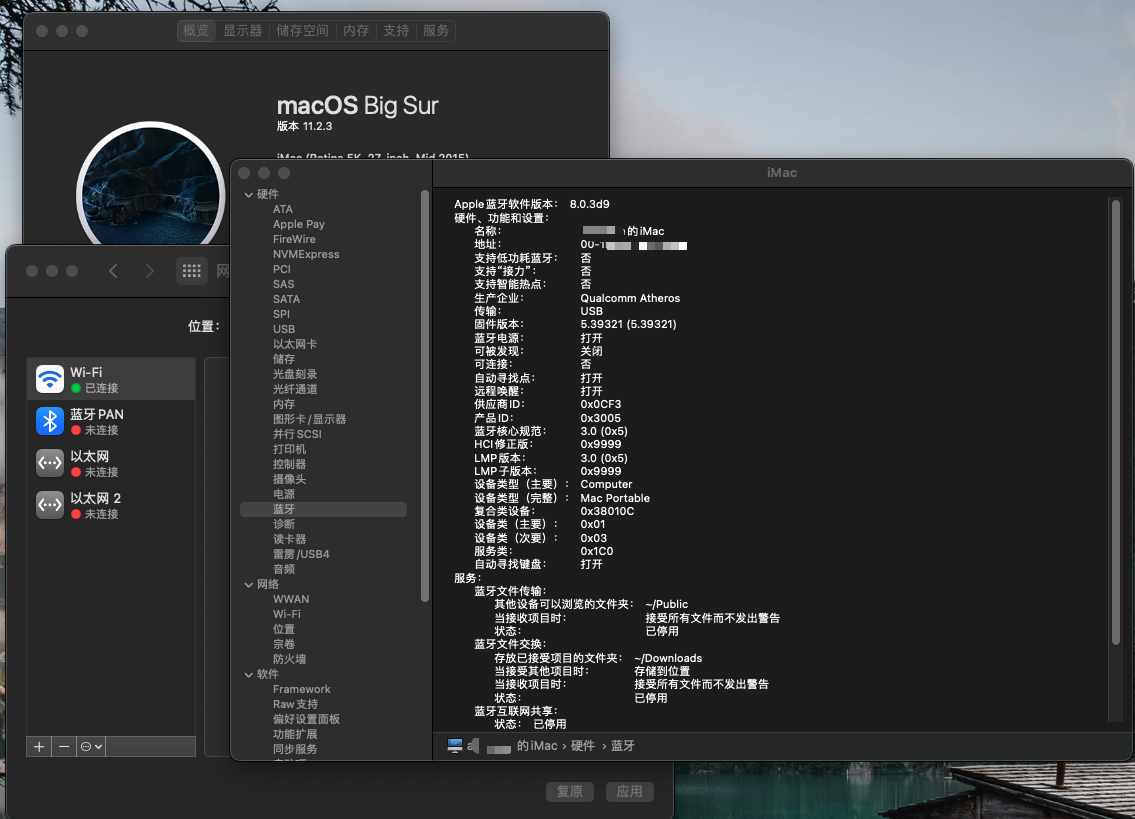The image size is (1135, 819).
Task: Select SATA in sidebar
Action: [x=287, y=299]
